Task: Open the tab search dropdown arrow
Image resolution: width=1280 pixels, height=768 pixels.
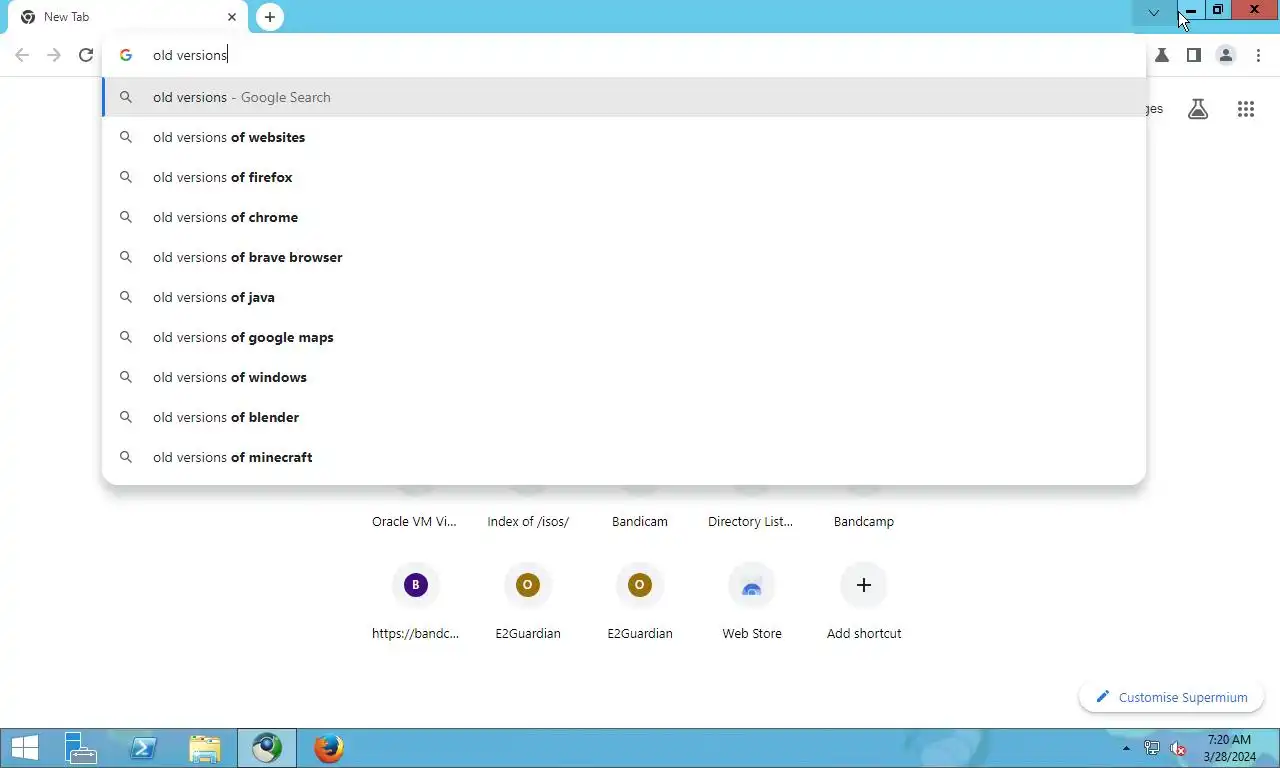Action: click(x=1154, y=12)
